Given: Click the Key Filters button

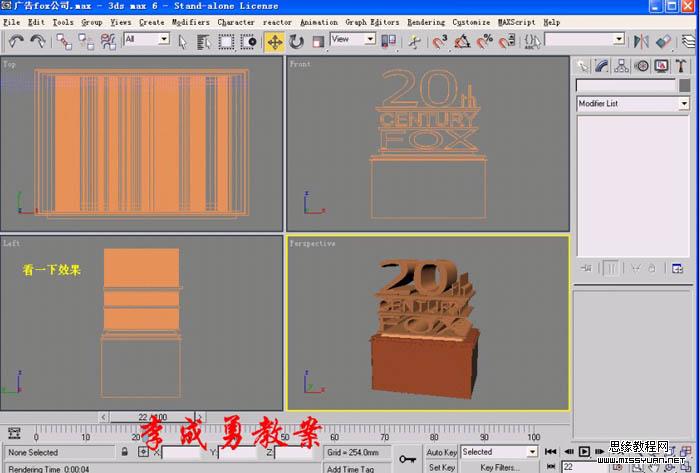Looking at the screenshot, I should (x=499, y=467).
